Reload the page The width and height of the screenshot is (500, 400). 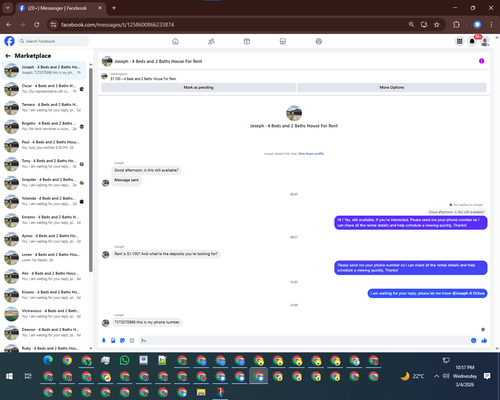[37, 25]
